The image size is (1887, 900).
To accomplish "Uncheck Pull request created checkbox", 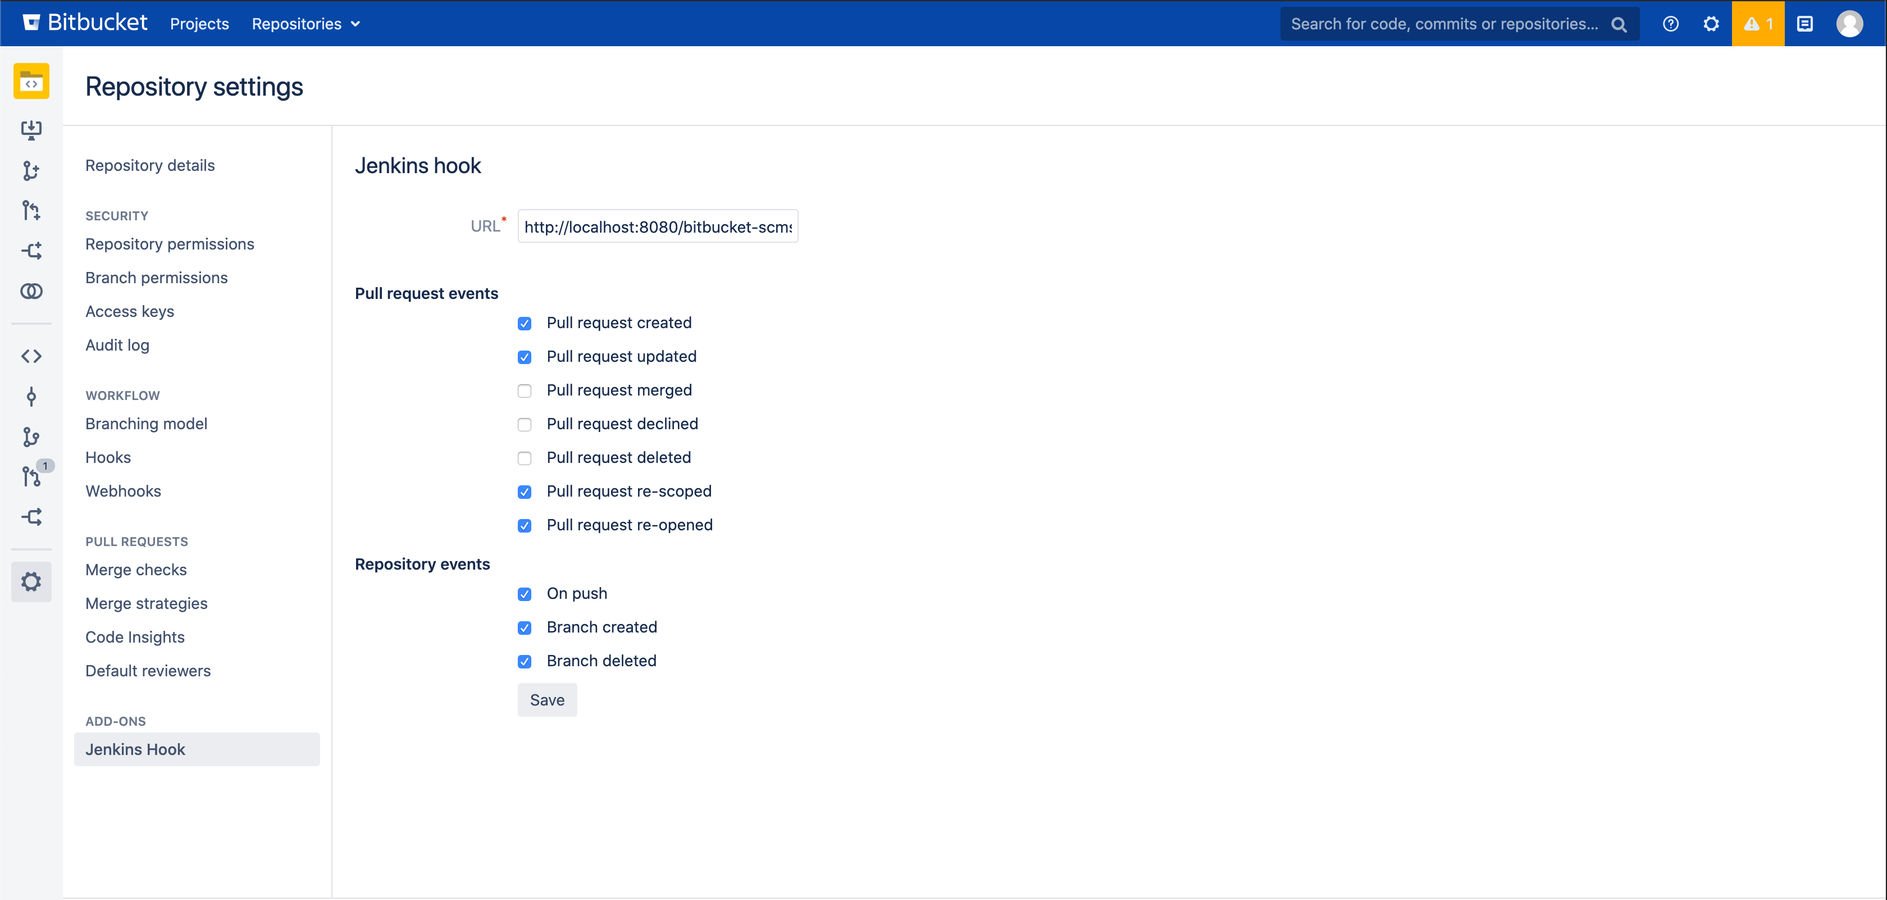I will click(524, 323).
